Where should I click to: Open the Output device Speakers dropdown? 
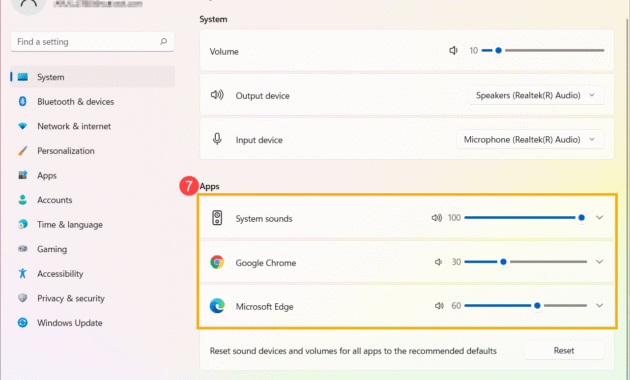tap(536, 96)
